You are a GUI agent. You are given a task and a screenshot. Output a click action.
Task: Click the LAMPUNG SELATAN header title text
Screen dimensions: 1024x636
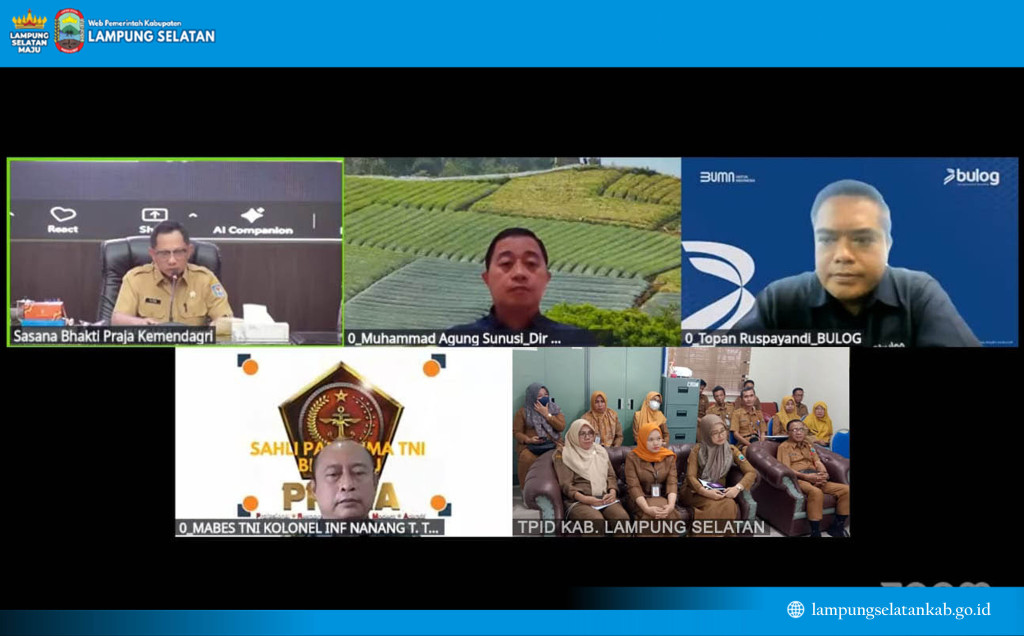pos(151,36)
